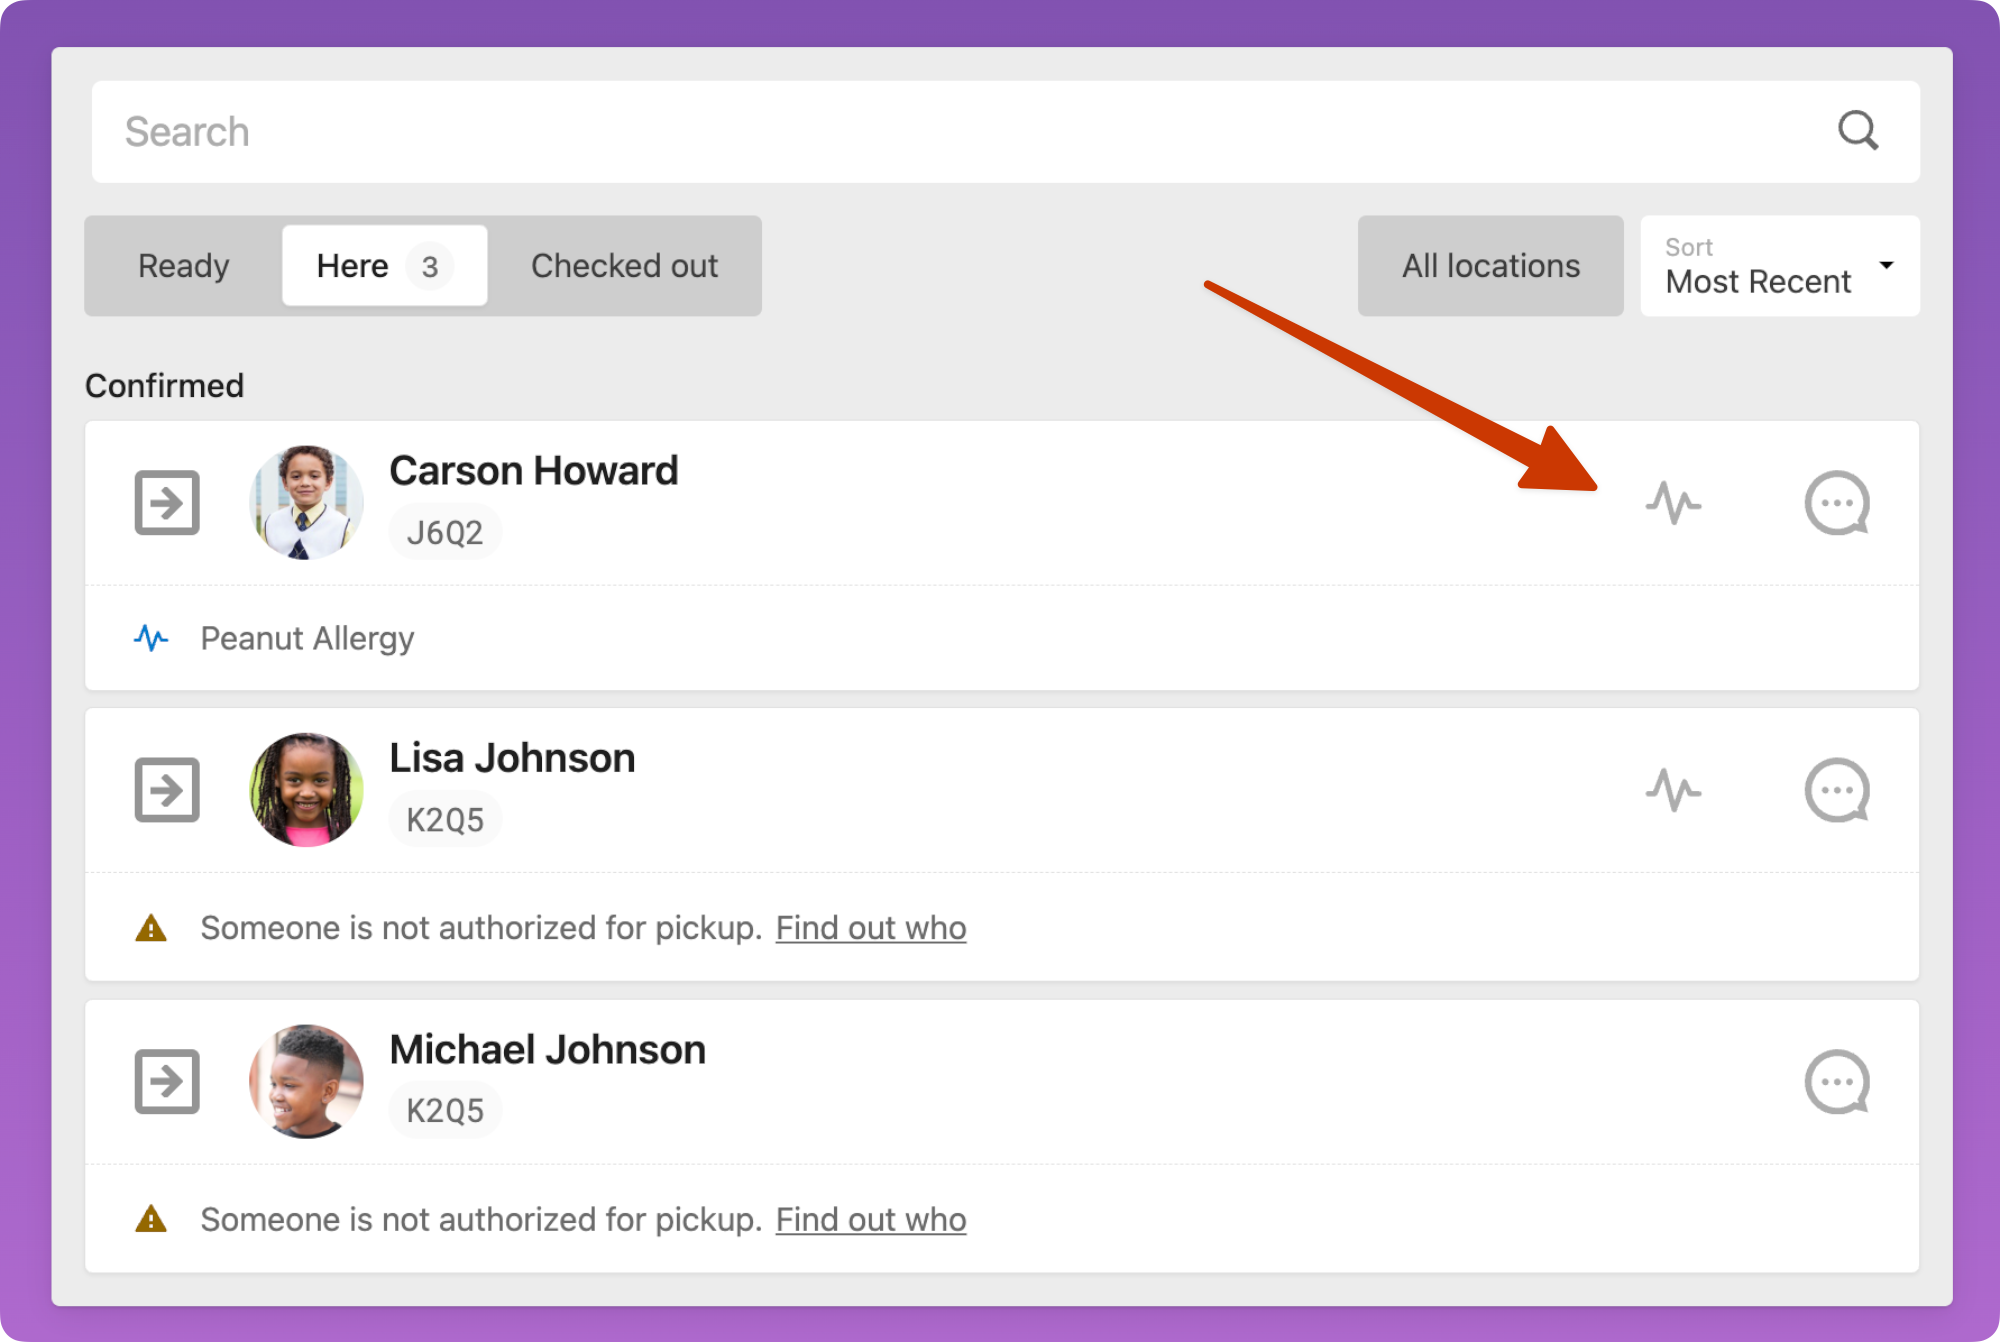The width and height of the screenshot is (2000, 1342).
Task: Click the Peanut Allergy note row
Action: [1002, 638]
